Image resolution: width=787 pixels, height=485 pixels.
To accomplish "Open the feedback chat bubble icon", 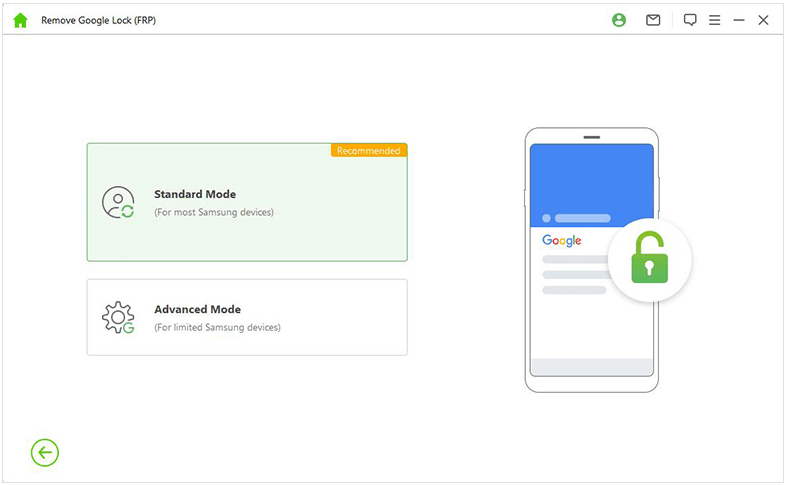I will click(690, 20).
